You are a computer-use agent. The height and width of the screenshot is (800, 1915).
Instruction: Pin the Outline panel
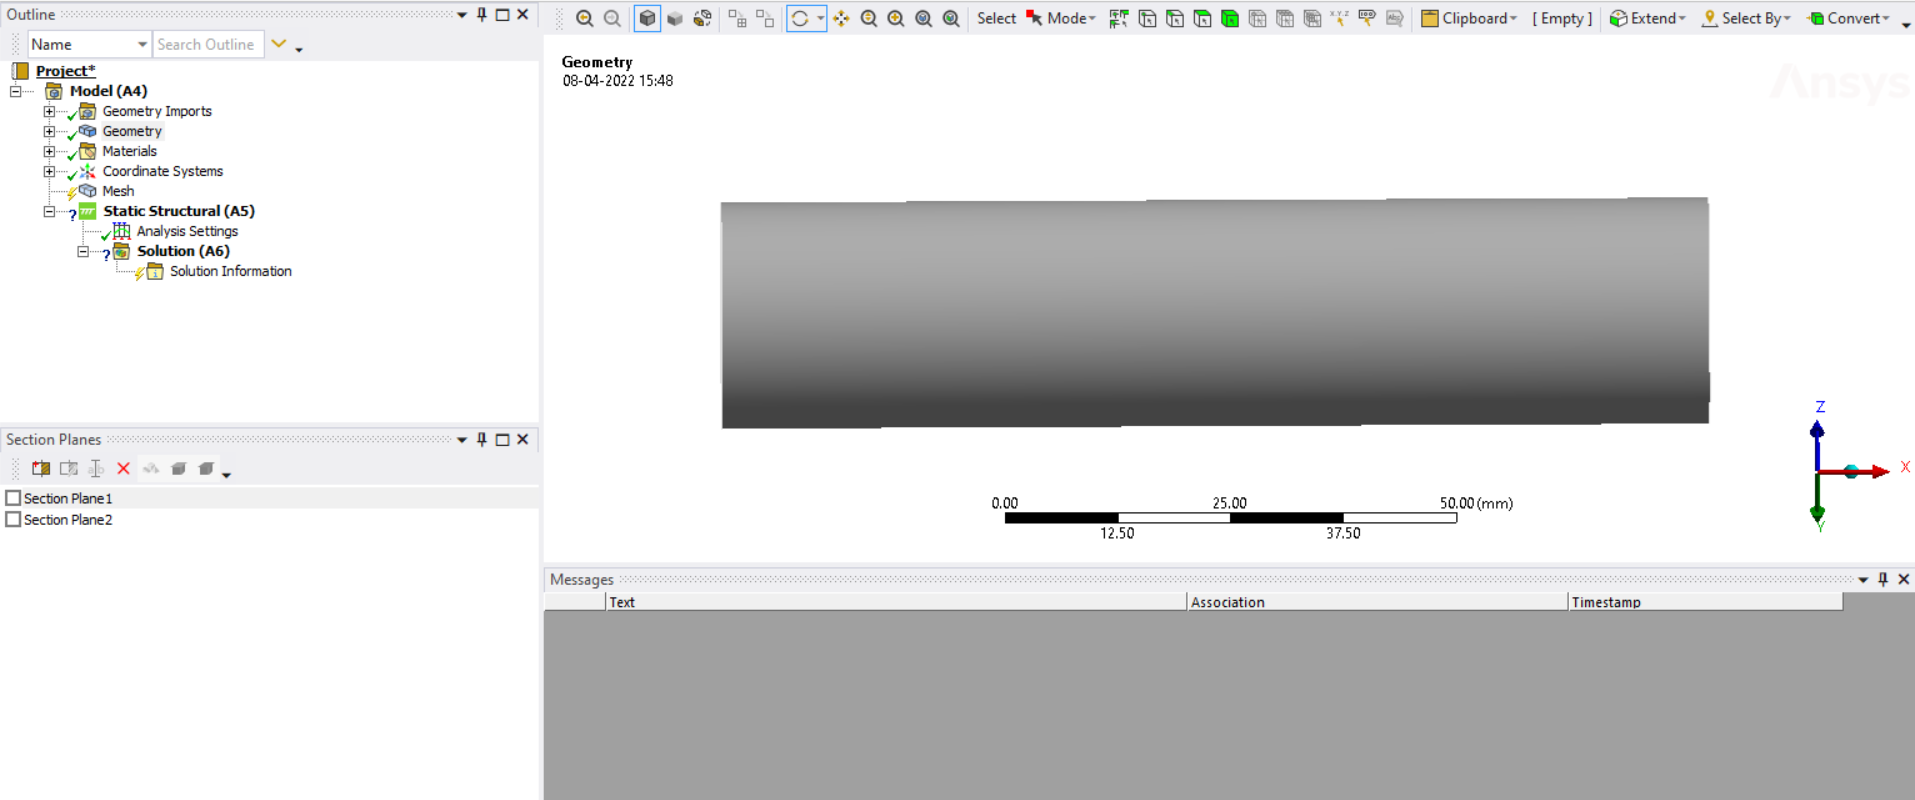[x=482, y=14]
